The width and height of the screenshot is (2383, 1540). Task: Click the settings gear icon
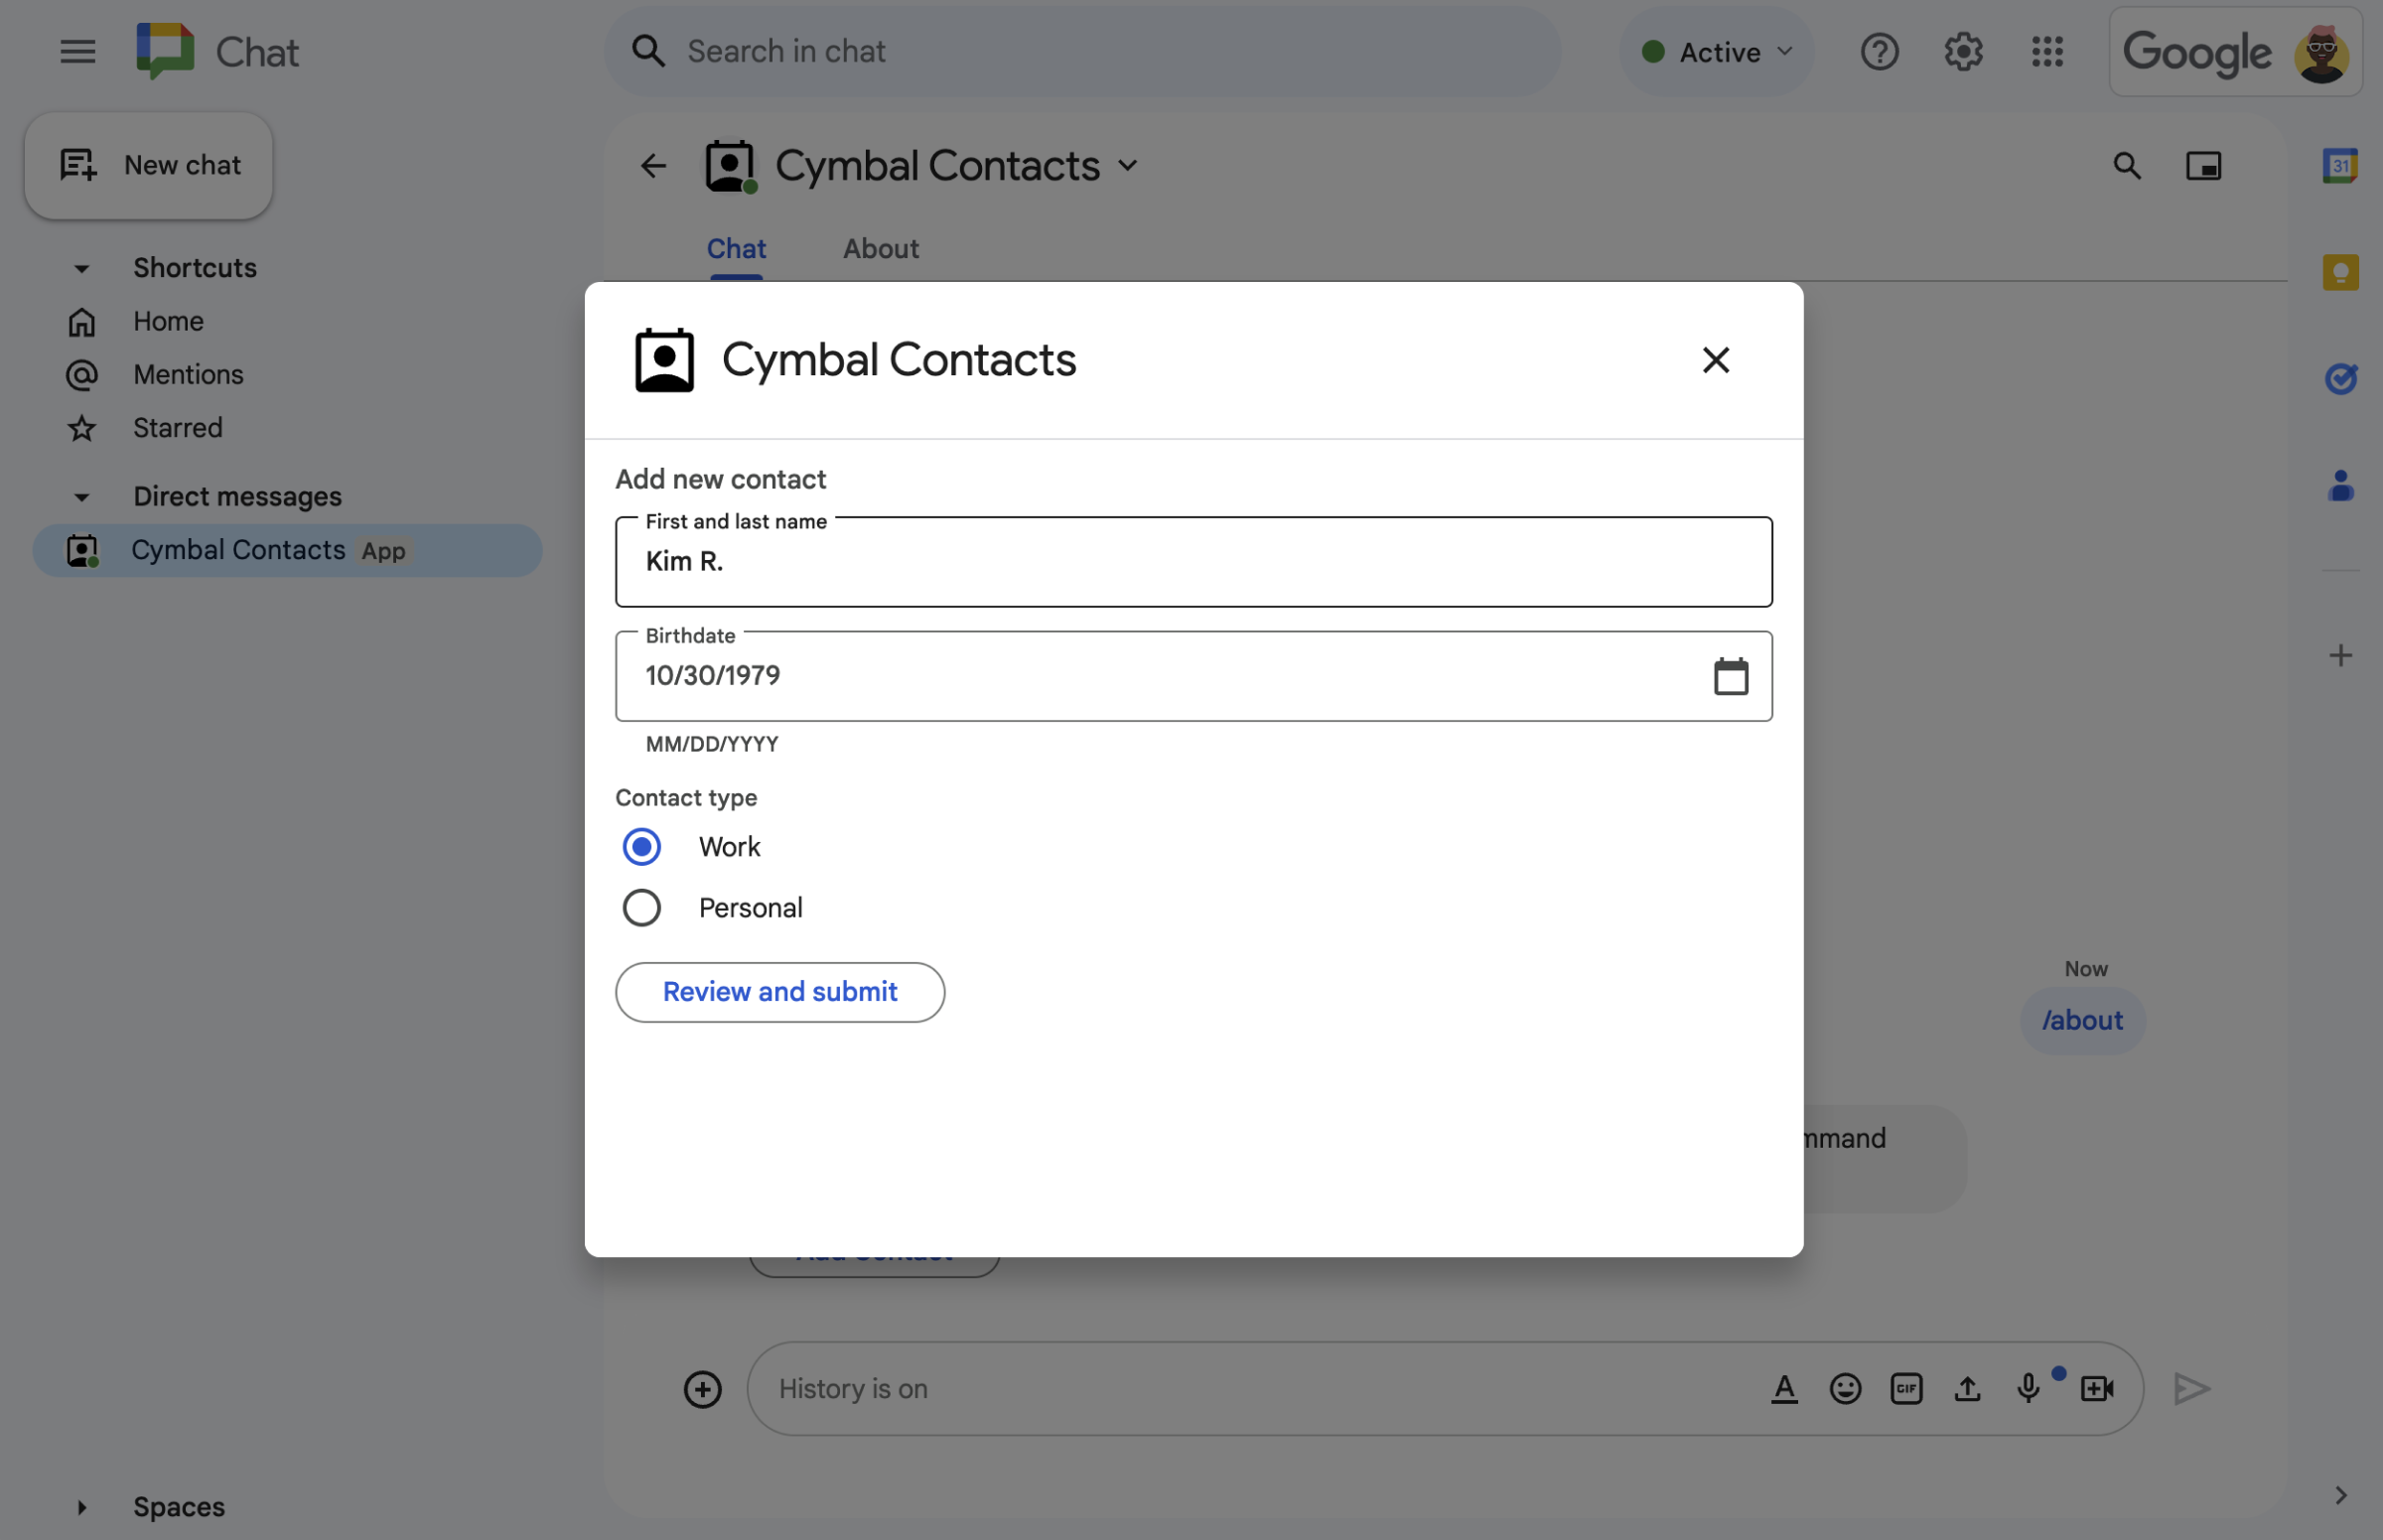(x=1964, y=51)
